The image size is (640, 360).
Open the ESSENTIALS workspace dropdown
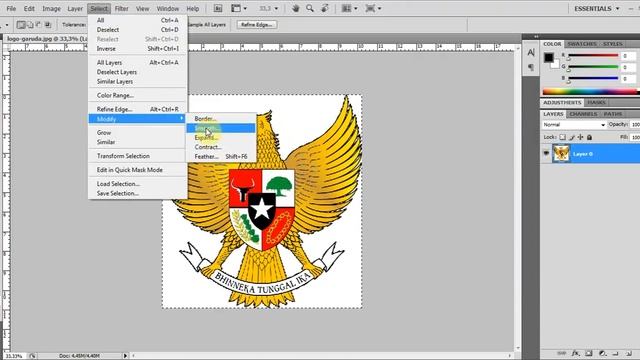[597, 8]
